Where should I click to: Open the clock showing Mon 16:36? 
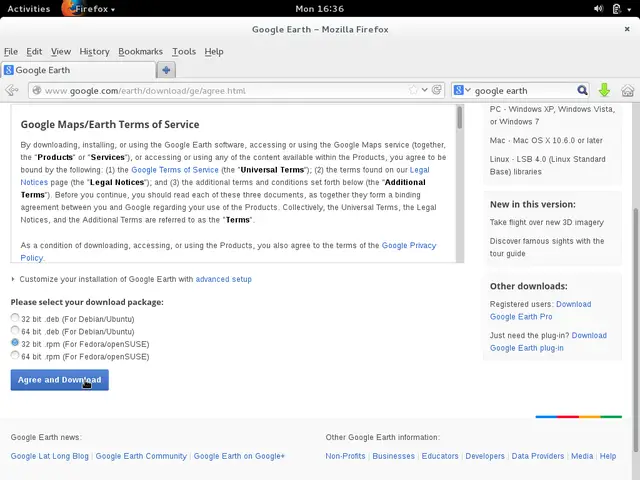tap(320, 9)
